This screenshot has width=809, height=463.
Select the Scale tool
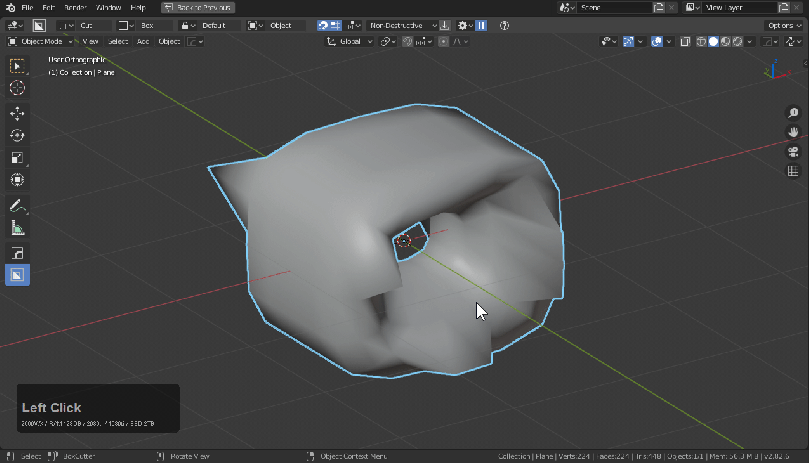17,158
